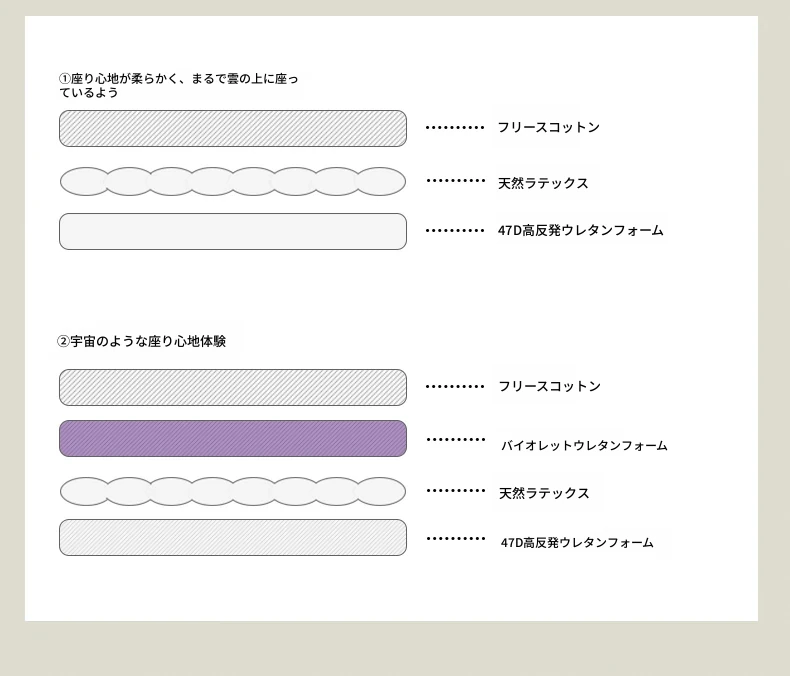Click dotted line beside bottom 47D foam label
The image size is (790, 676).
455,538
